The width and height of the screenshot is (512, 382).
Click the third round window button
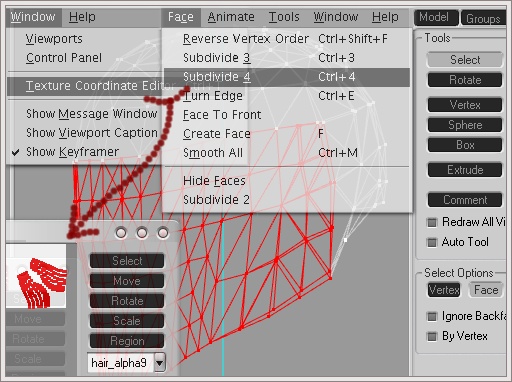[163, 233]
